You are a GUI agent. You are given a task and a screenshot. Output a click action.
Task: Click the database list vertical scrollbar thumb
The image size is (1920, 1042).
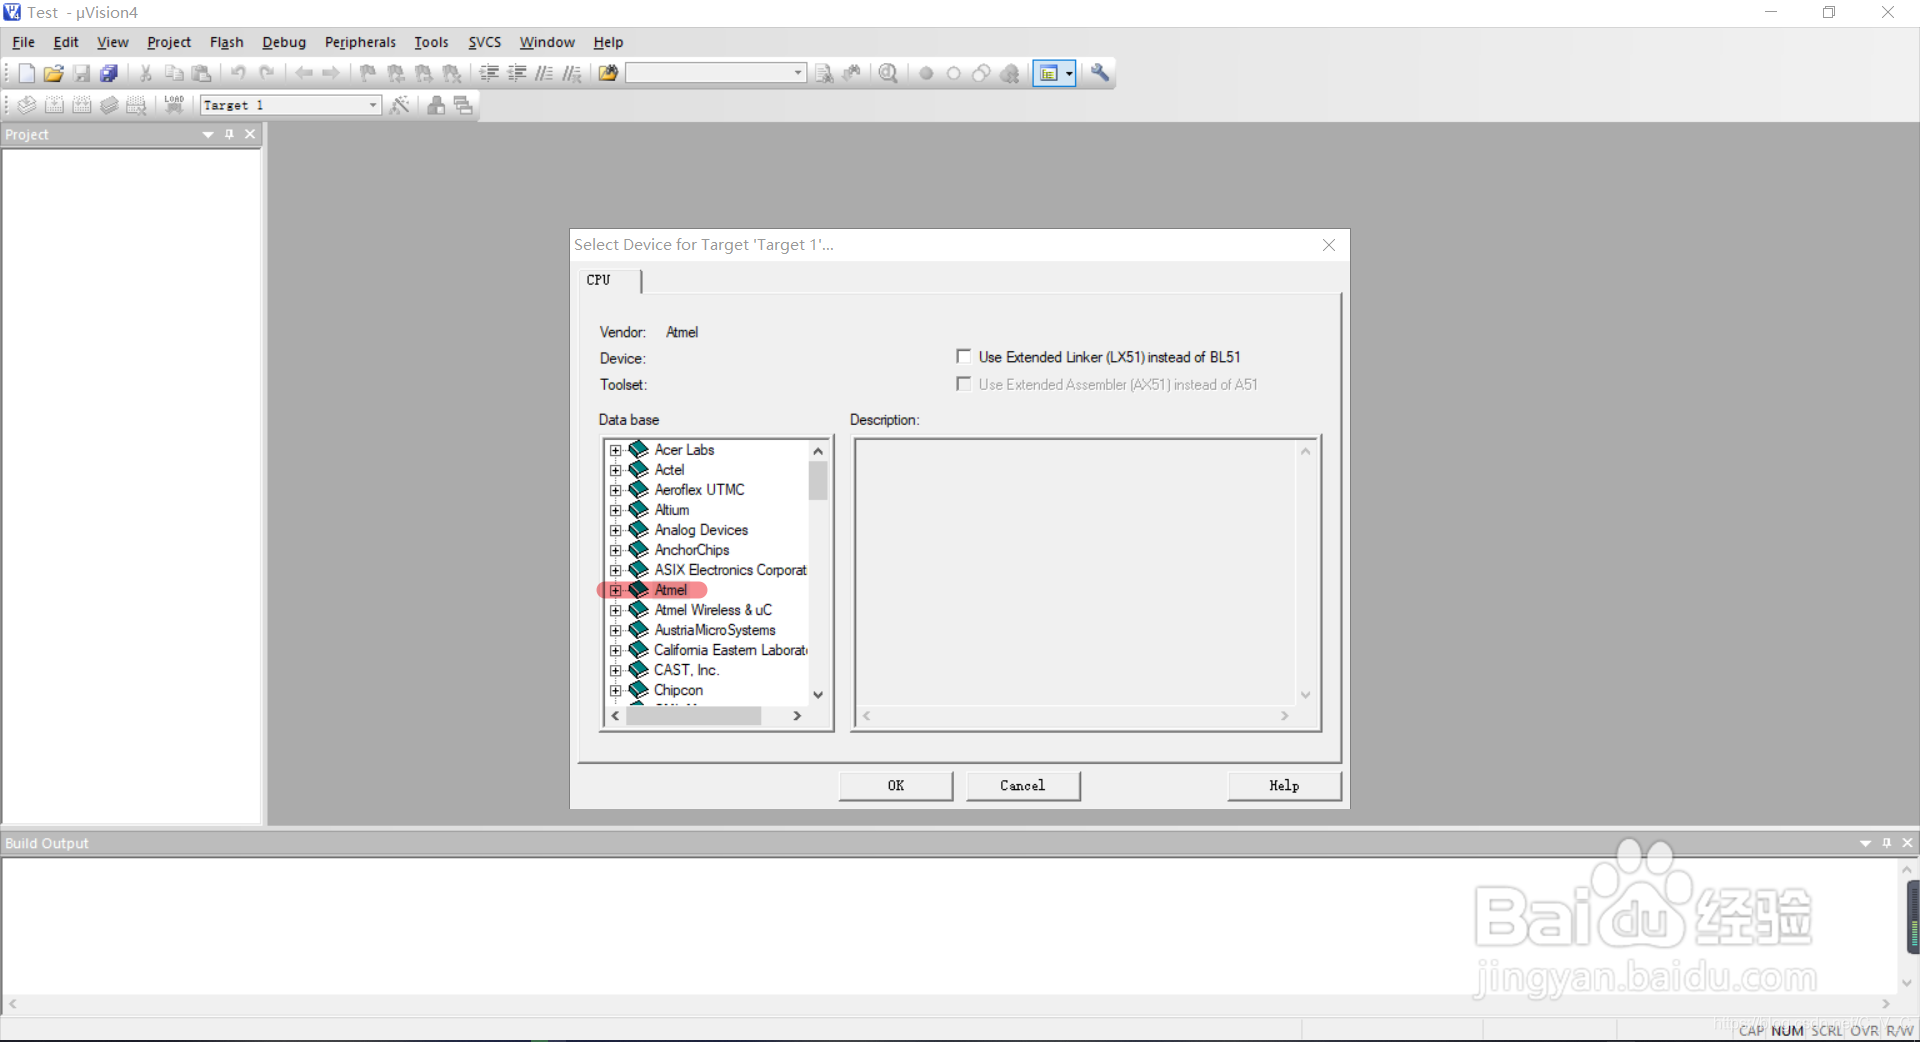point(818,480)
